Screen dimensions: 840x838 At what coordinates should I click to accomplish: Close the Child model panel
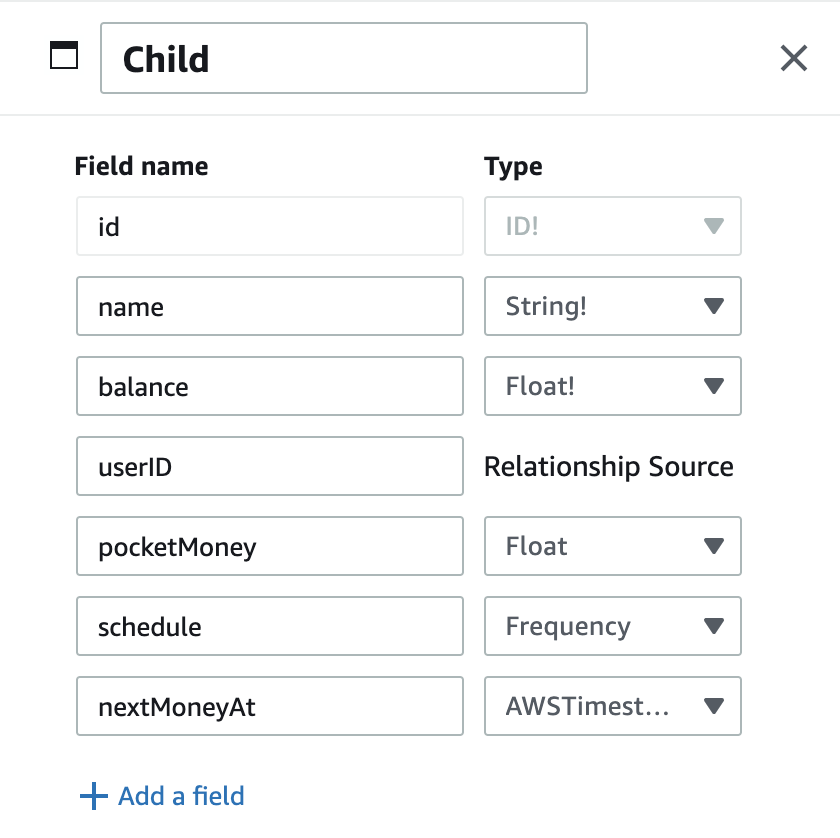[x=793, y=58]
